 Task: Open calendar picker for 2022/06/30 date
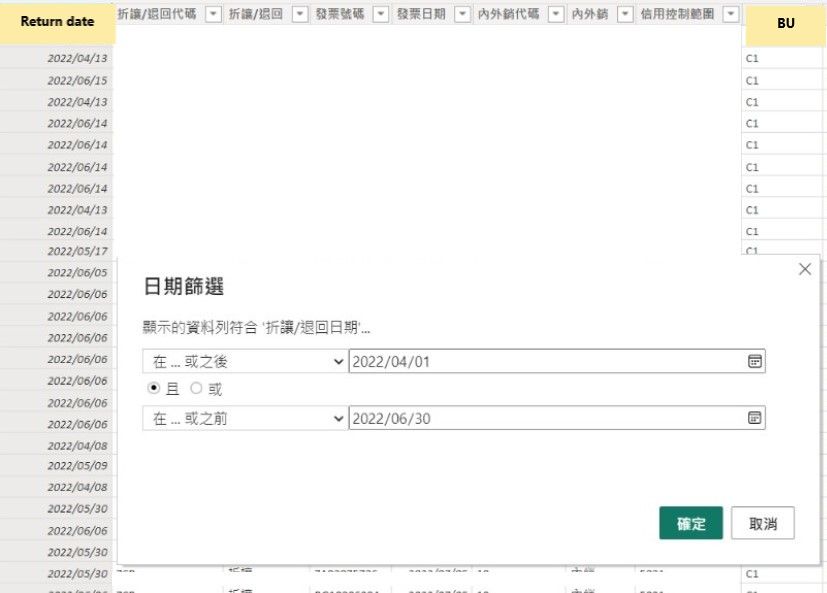pyautogui.click(x=755, y=418)
